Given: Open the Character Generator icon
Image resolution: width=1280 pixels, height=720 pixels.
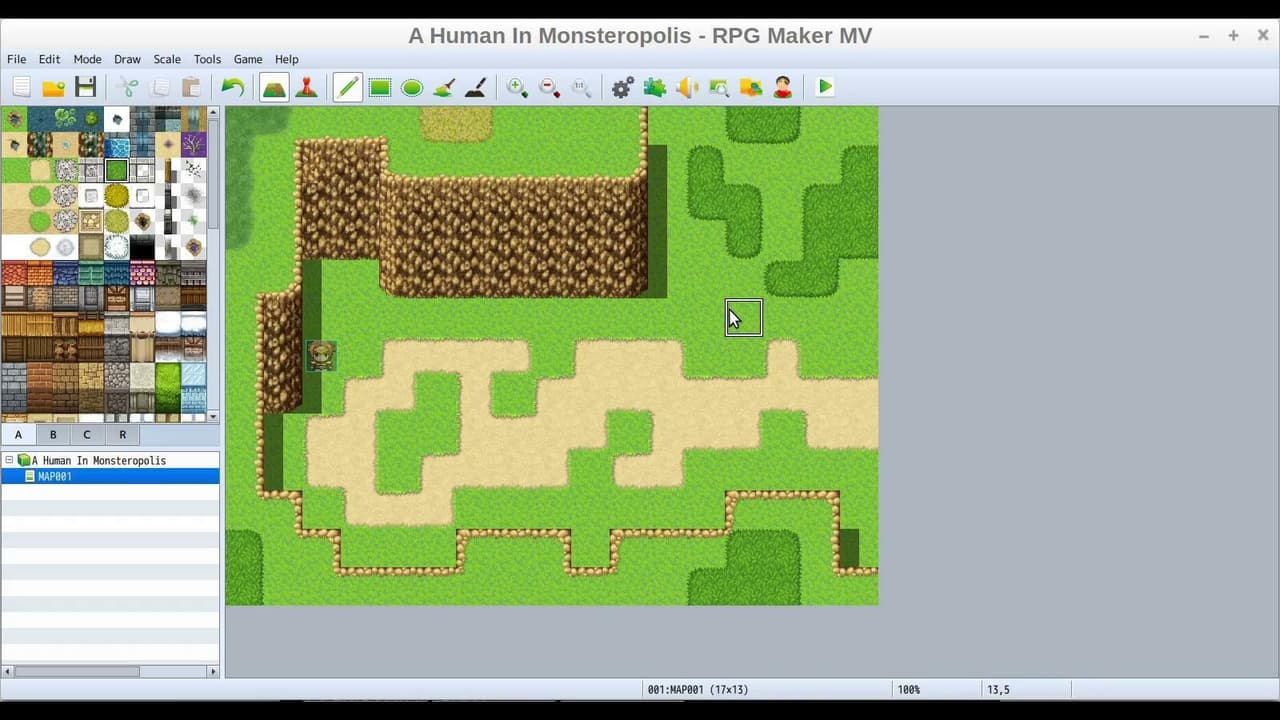Looking at the screenshot, I should pos(782,87).
